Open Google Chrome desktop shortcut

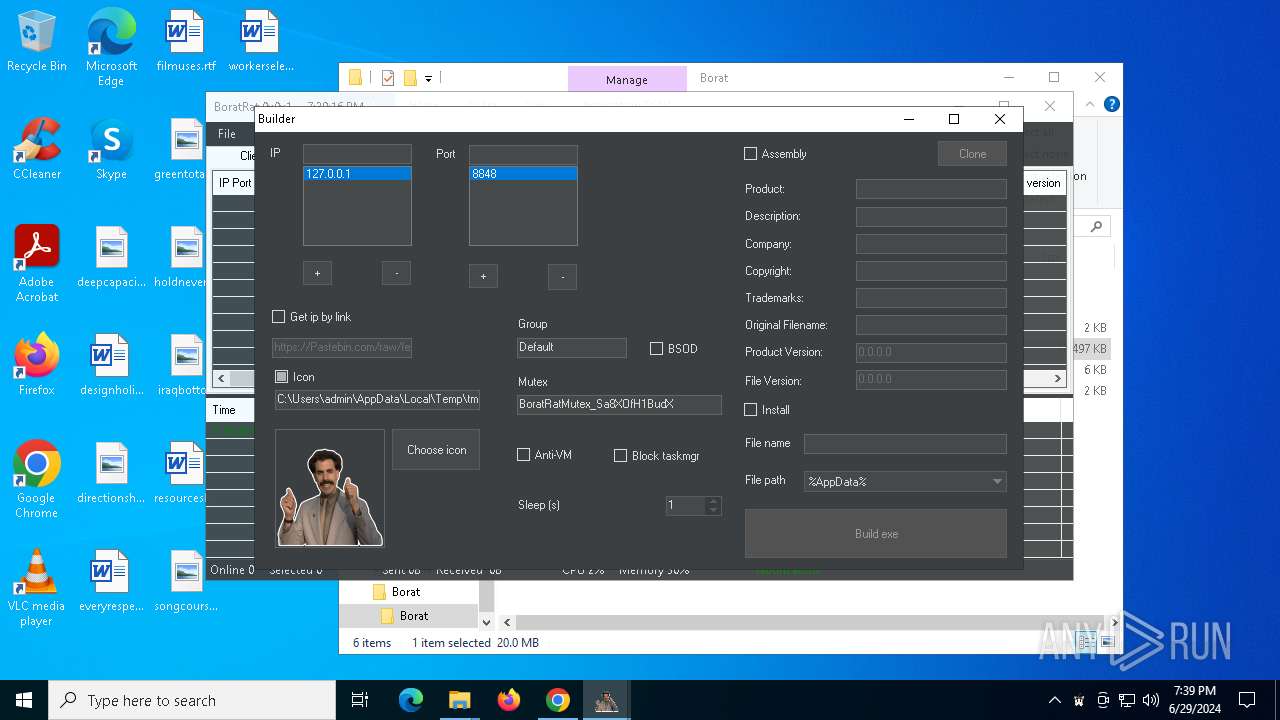(37, 479)
